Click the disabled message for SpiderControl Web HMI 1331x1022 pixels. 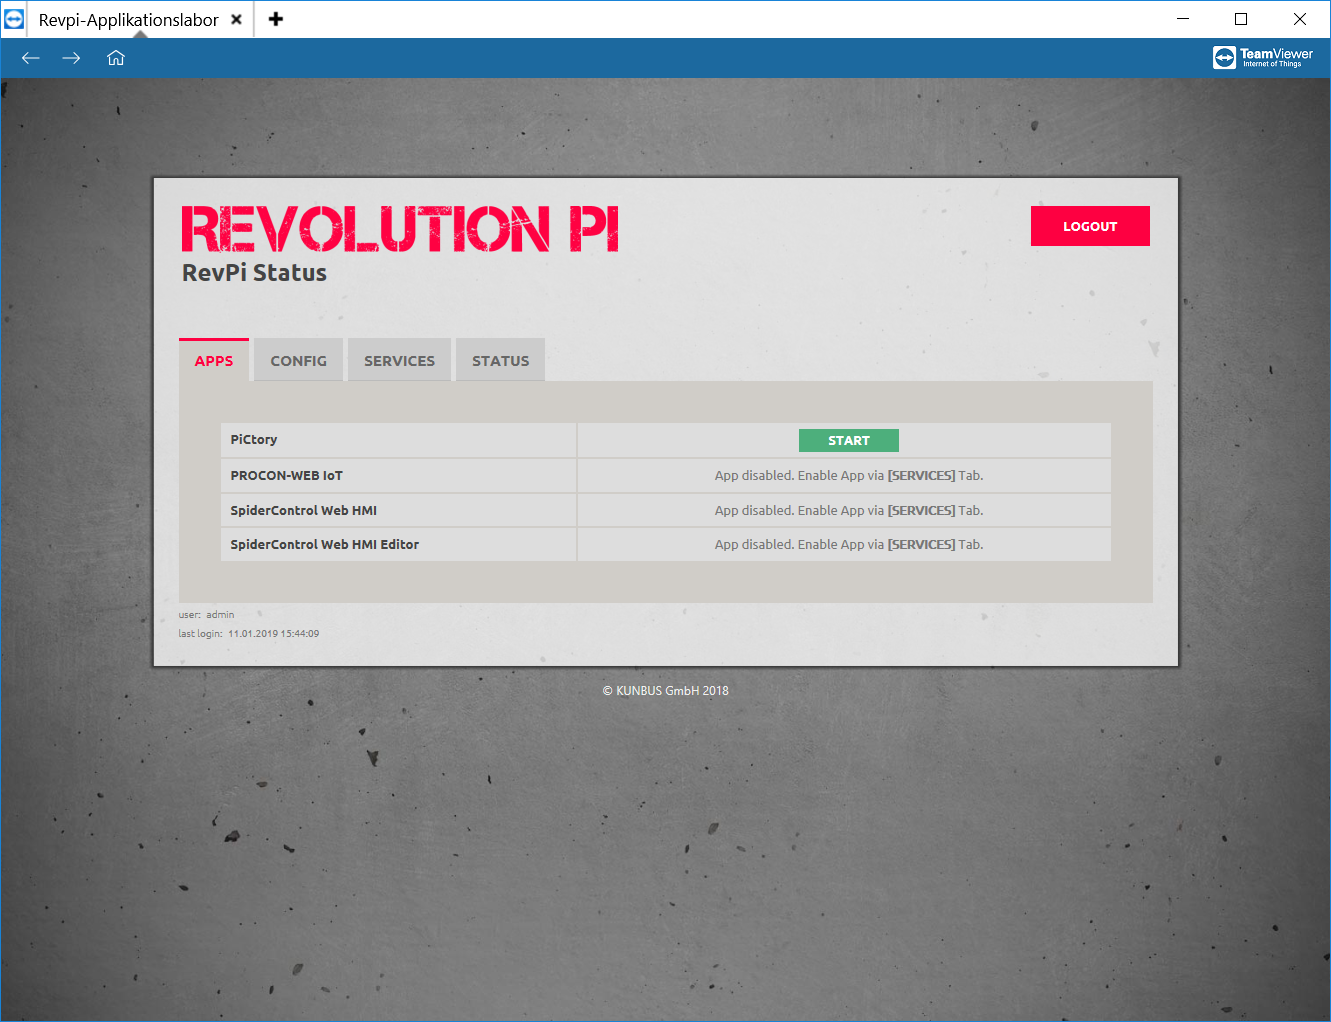[849, 510]
